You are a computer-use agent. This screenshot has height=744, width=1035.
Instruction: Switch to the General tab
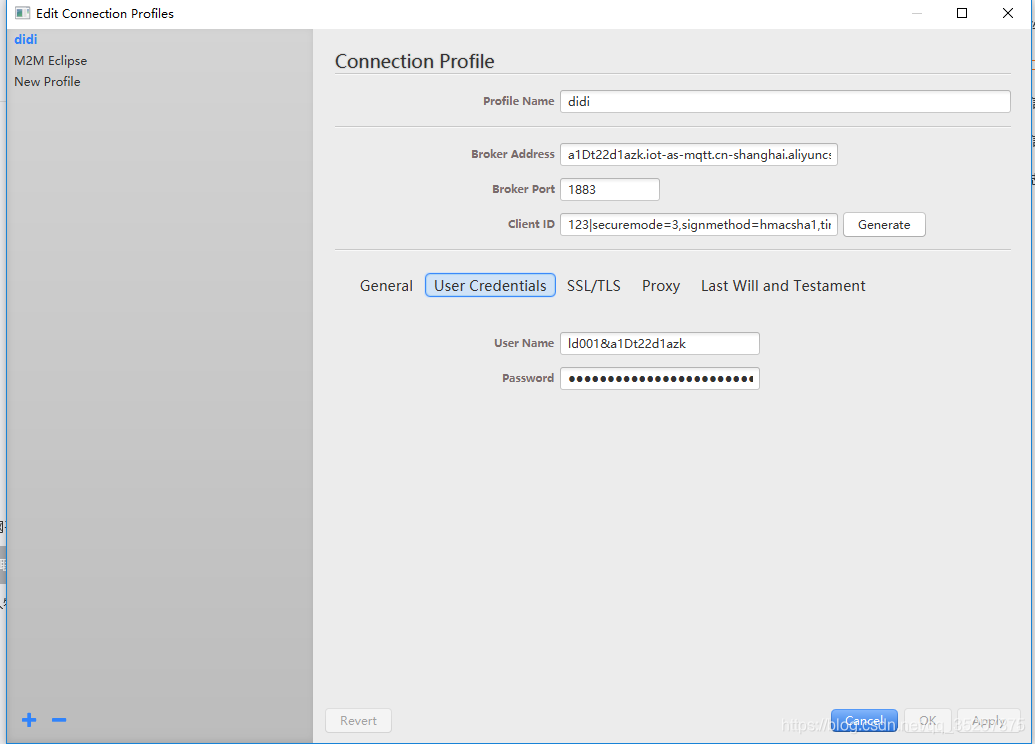386,286
